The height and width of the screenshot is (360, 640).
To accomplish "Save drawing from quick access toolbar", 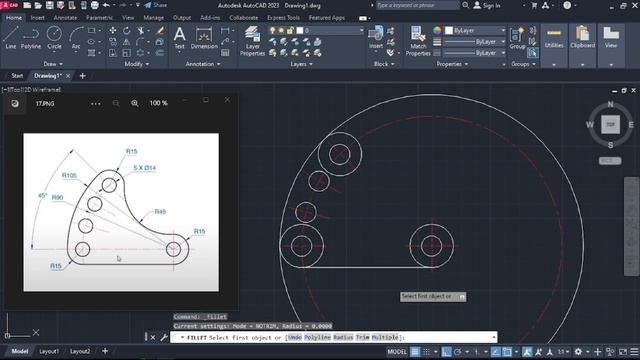I will (x=49, y=5).
